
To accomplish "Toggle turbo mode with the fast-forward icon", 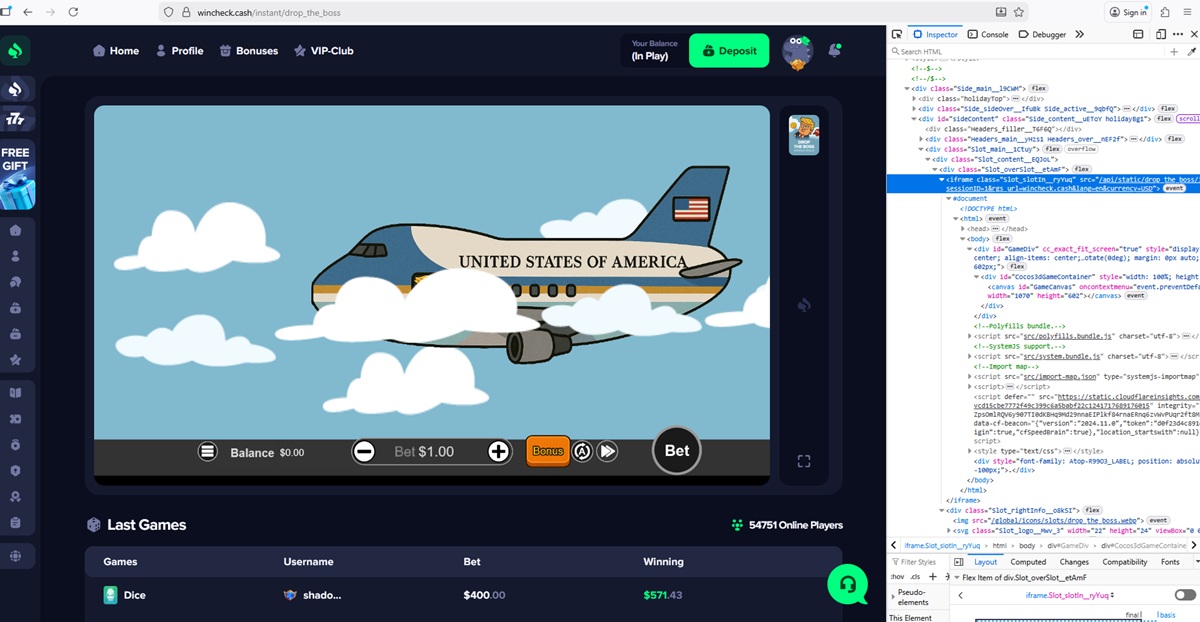I will point(607,451).
